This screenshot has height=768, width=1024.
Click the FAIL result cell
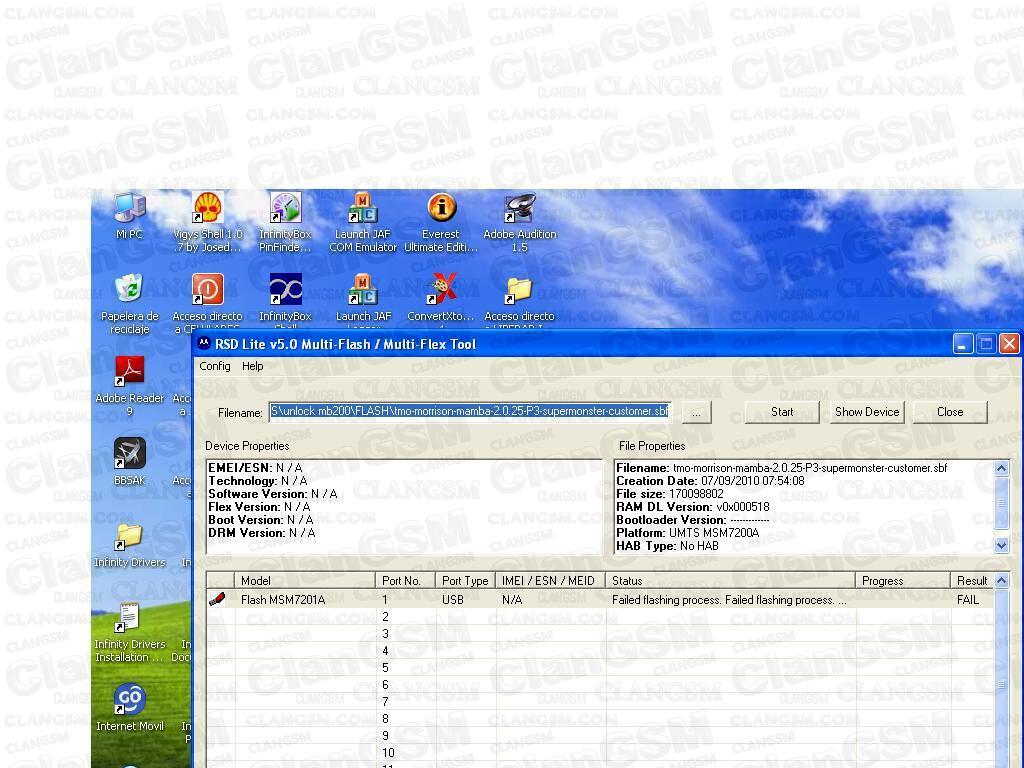click(x=968, y=600)
